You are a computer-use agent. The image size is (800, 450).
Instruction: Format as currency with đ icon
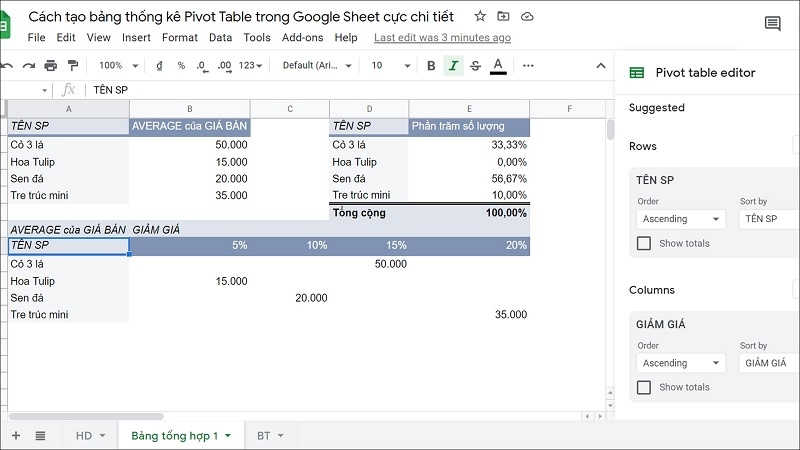[159, 65]
